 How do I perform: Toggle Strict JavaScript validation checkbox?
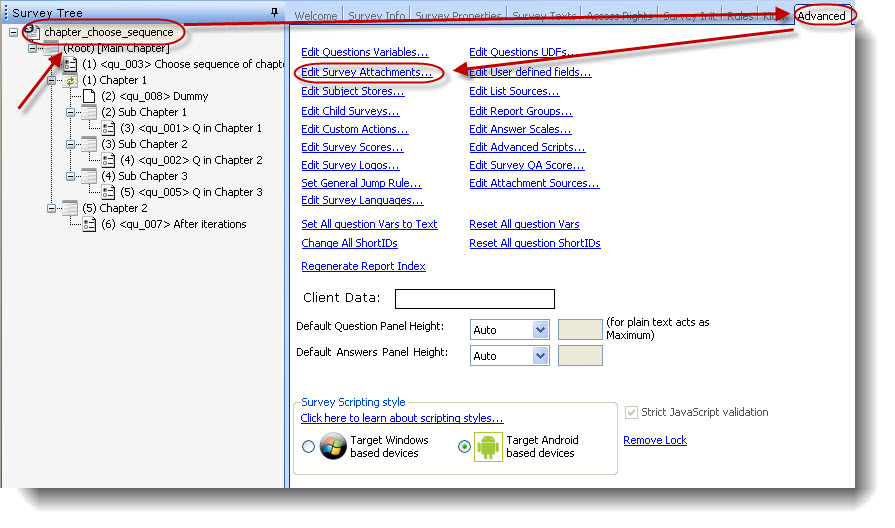pos(631,413)
